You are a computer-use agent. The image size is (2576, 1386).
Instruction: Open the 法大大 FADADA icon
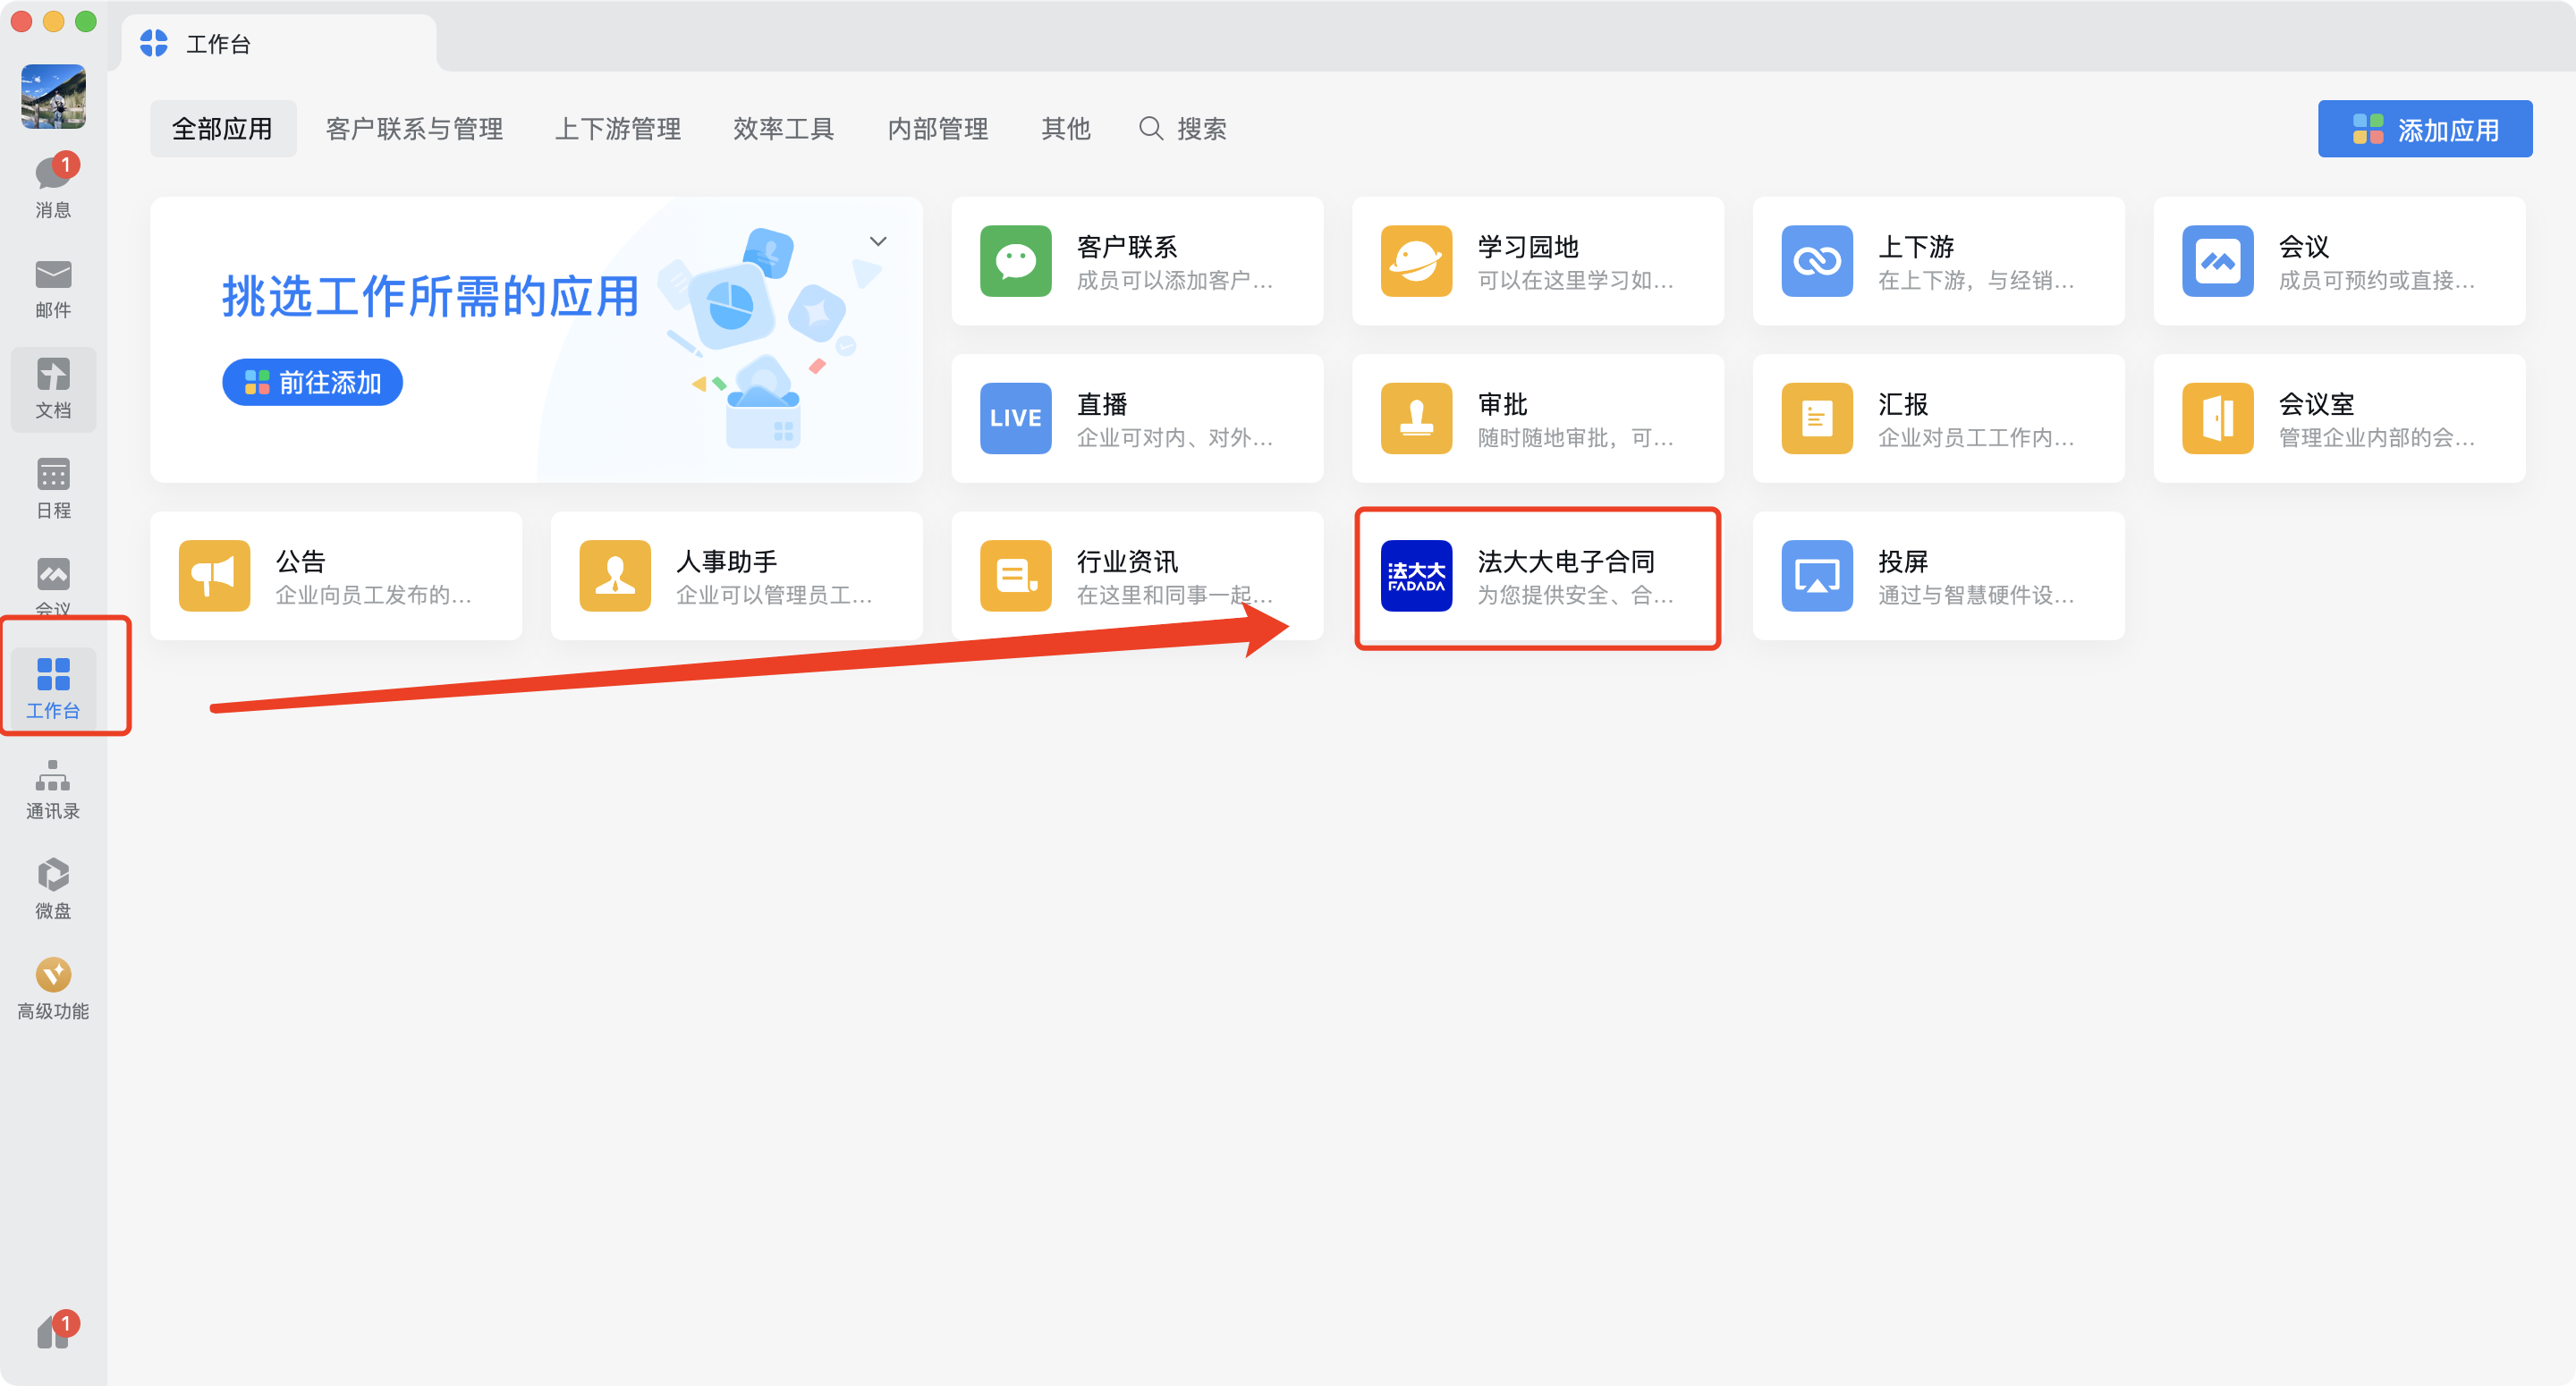pos(1416,576)
